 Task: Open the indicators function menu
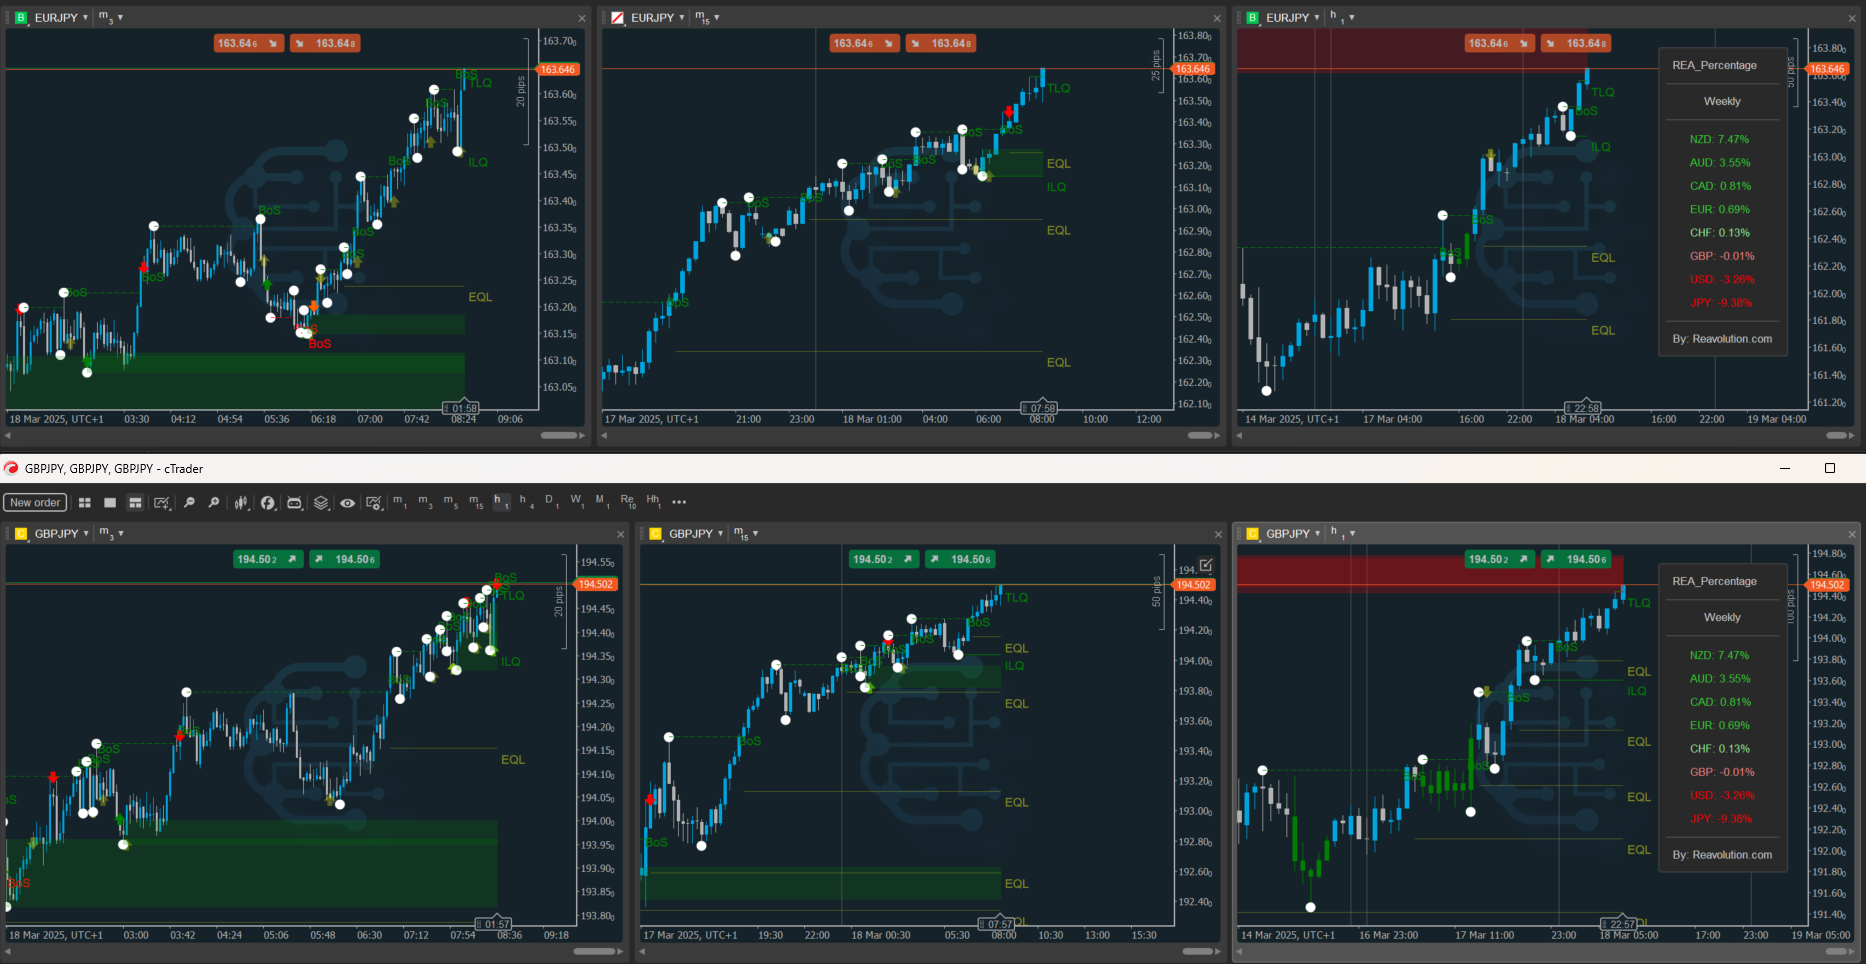pyautogui.click(x=268, y=503)
